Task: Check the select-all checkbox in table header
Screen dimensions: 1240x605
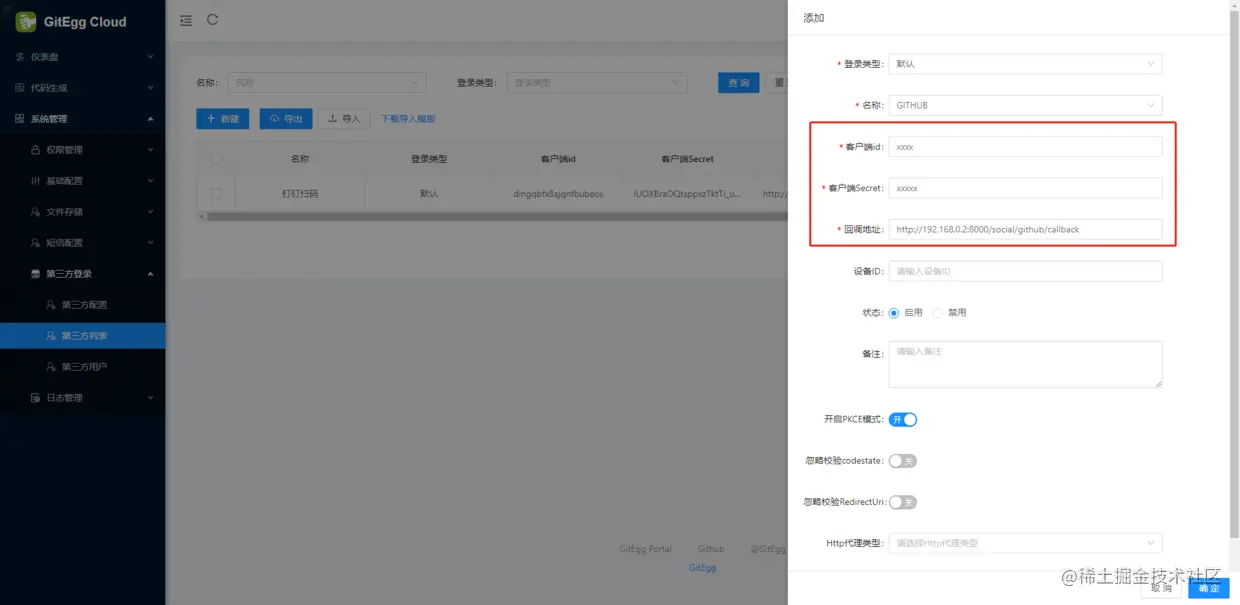Action: (x=216, y=158)
